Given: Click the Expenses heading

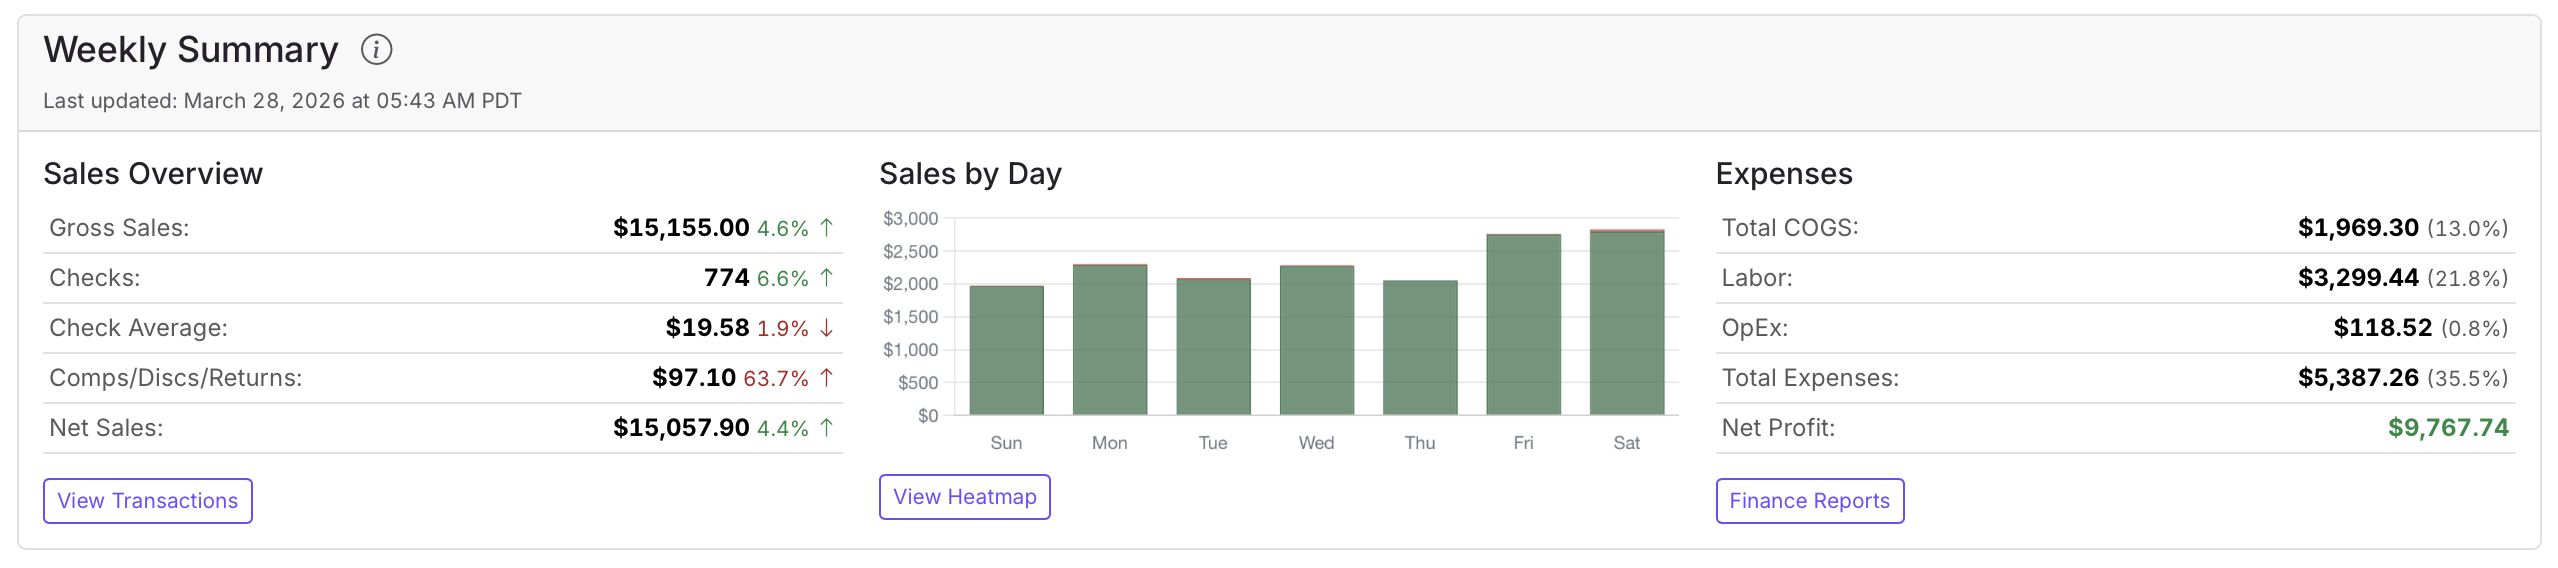Looking at the screenshot, I should tap(1784, 174).
